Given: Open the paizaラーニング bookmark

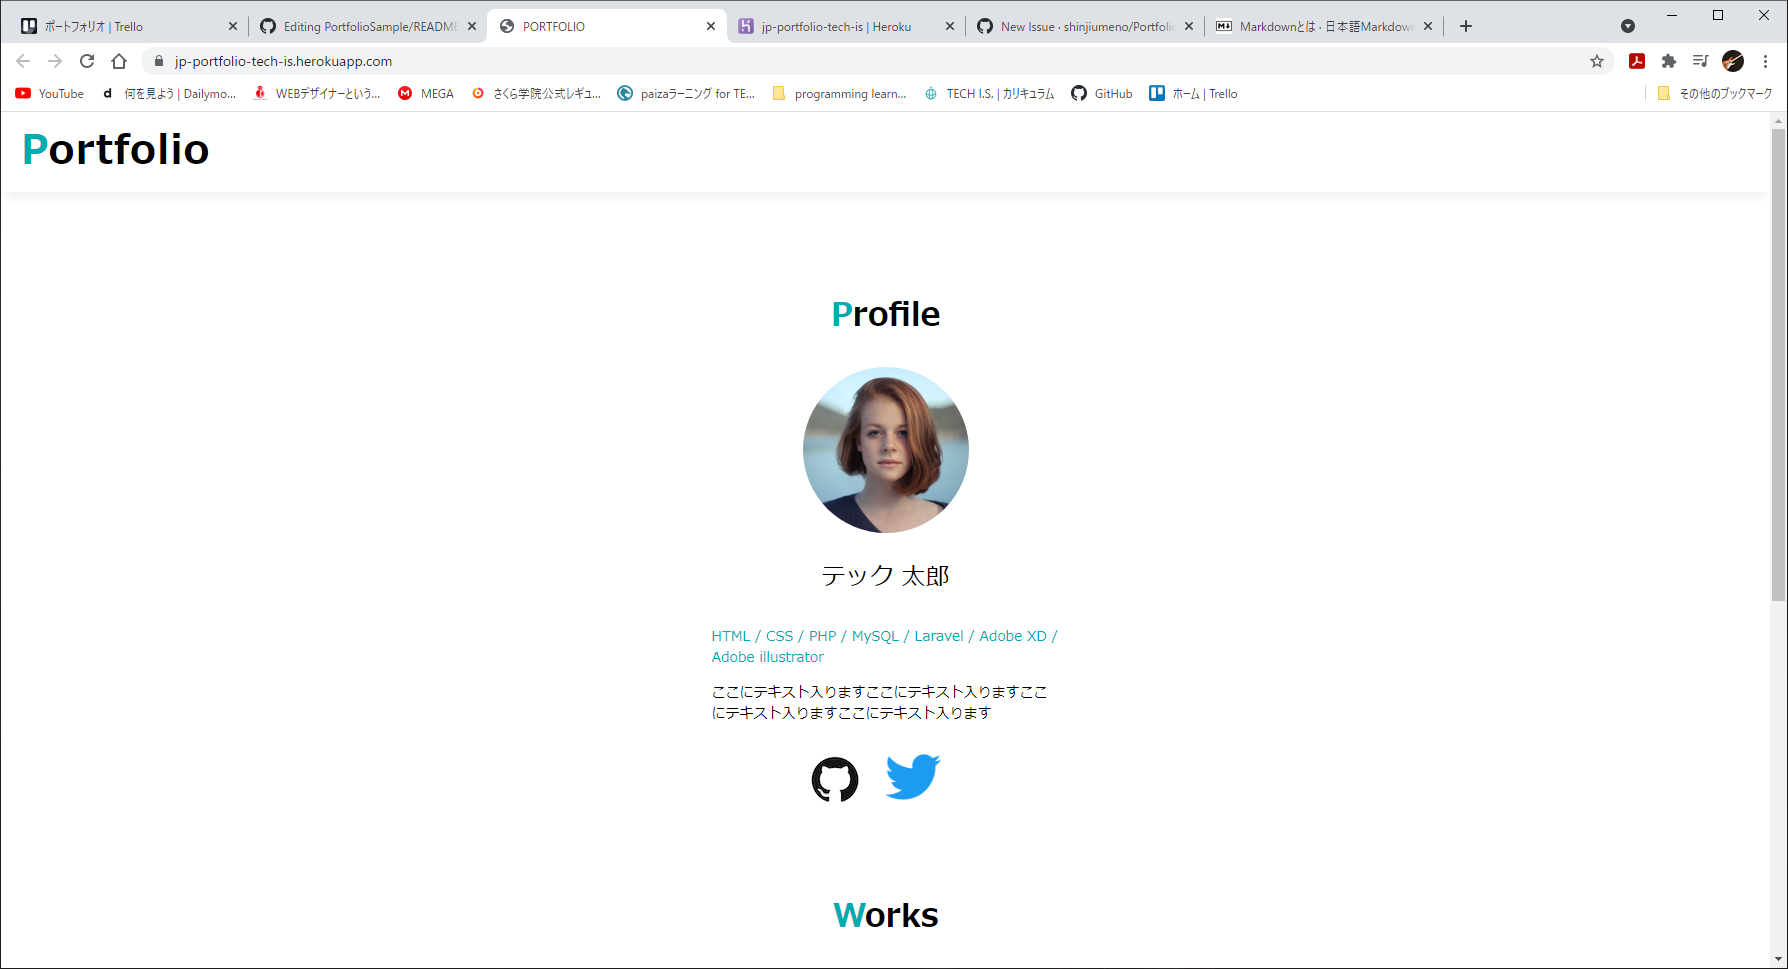Looking at the screenshot, I should tap(686, 93).
